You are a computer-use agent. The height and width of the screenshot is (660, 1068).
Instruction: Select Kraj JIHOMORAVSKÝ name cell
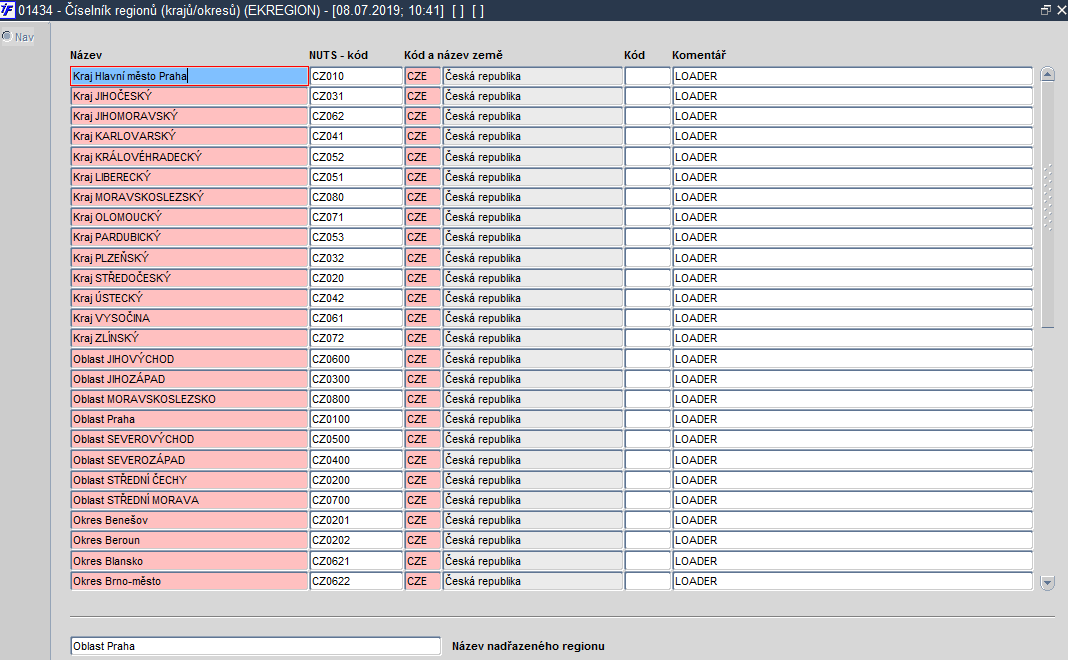pos(189,116)
